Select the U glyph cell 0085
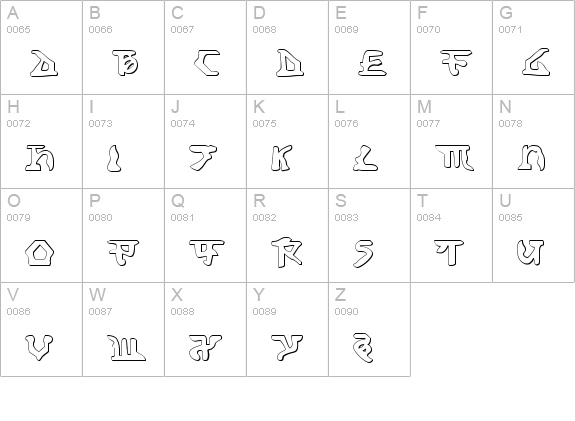 pyautogui.click(x=534, y=235)
